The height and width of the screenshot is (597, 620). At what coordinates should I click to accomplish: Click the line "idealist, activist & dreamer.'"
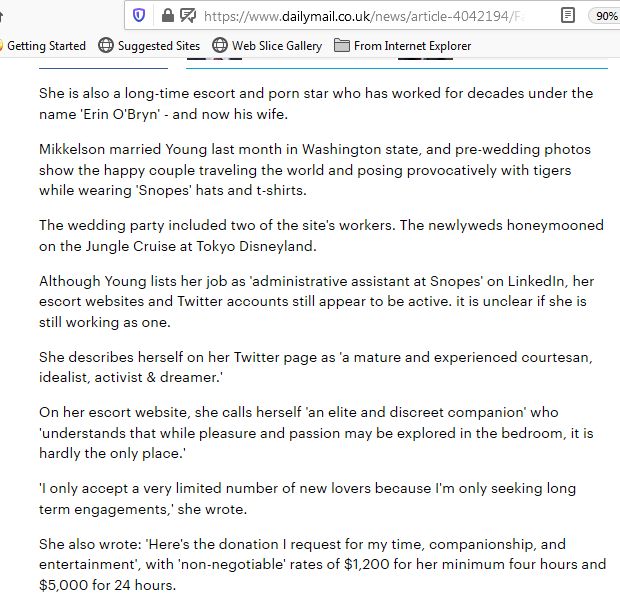tap(131, 378)
